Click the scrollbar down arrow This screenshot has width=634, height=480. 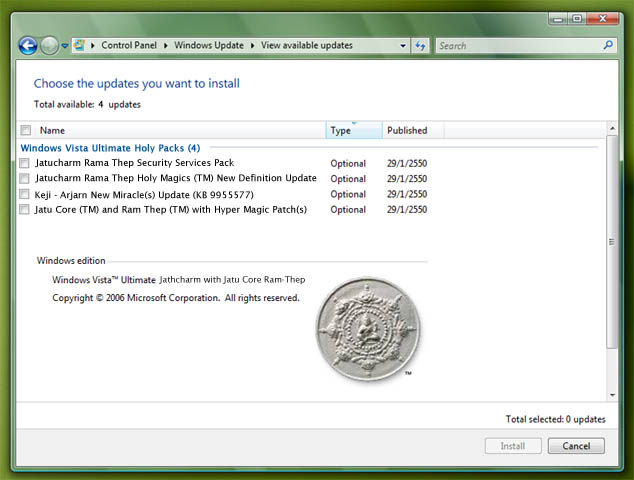(612, 395)
